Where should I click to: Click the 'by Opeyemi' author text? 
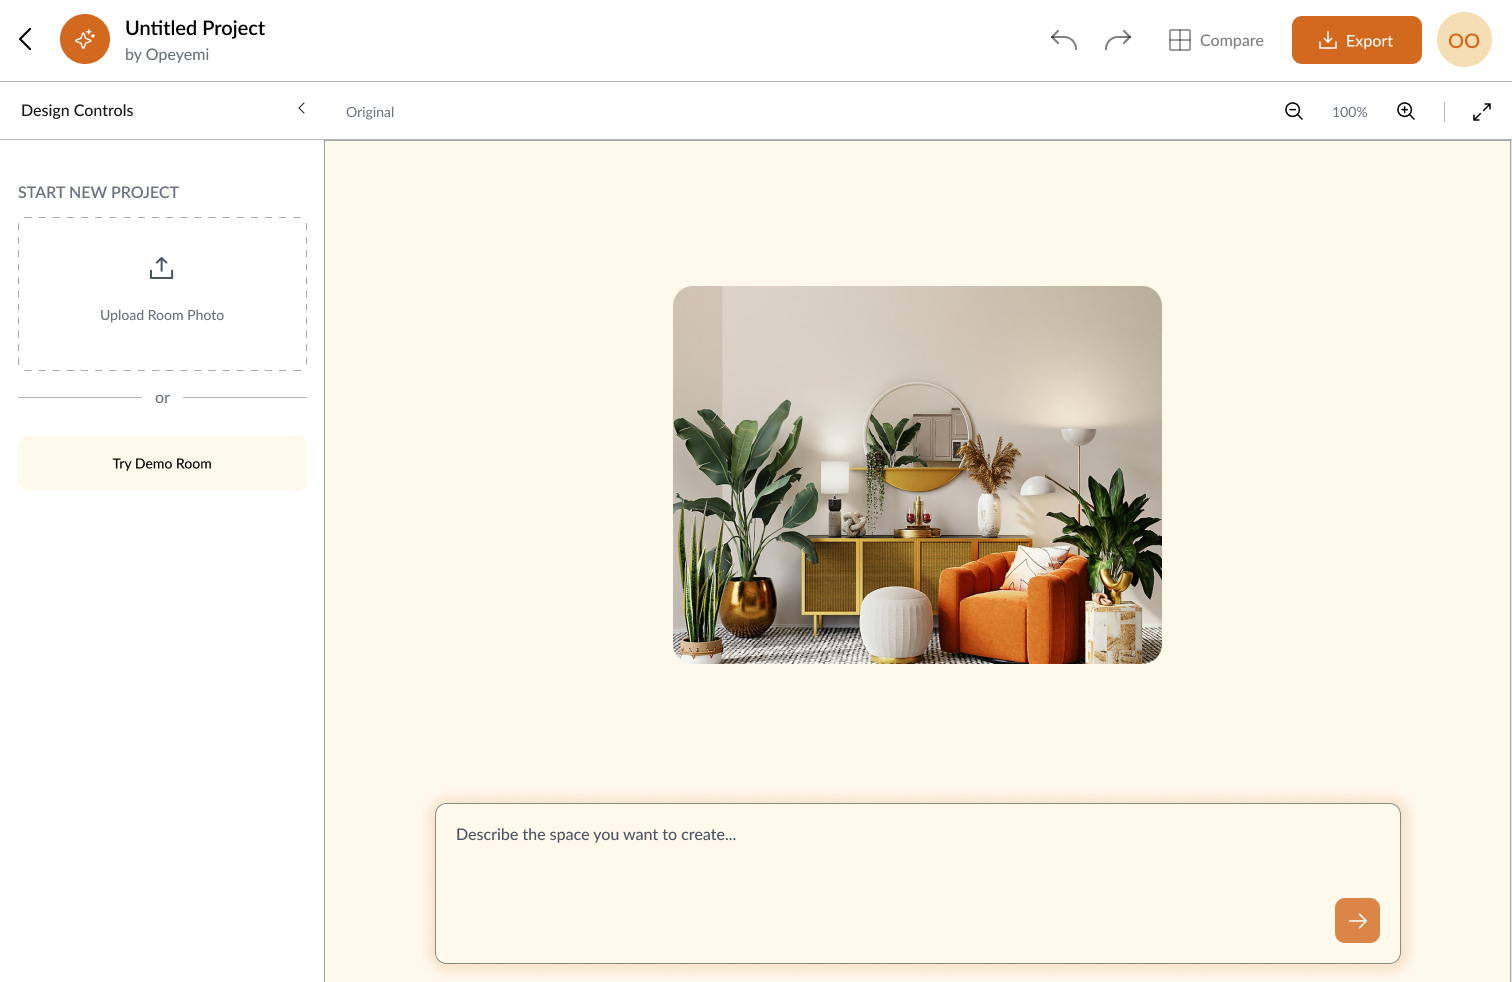click(167, 55)
